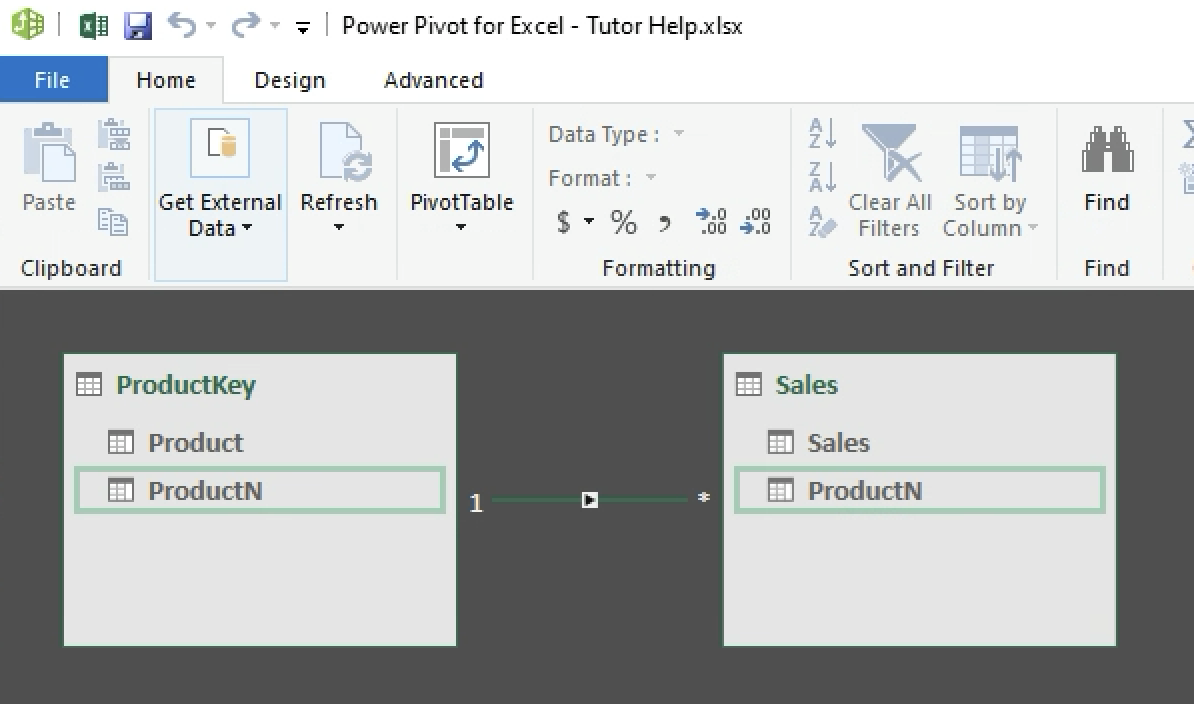Click the Power Pivot app icon
The width and height of the screenshot is (1194, 704).
tap(27, 24)
